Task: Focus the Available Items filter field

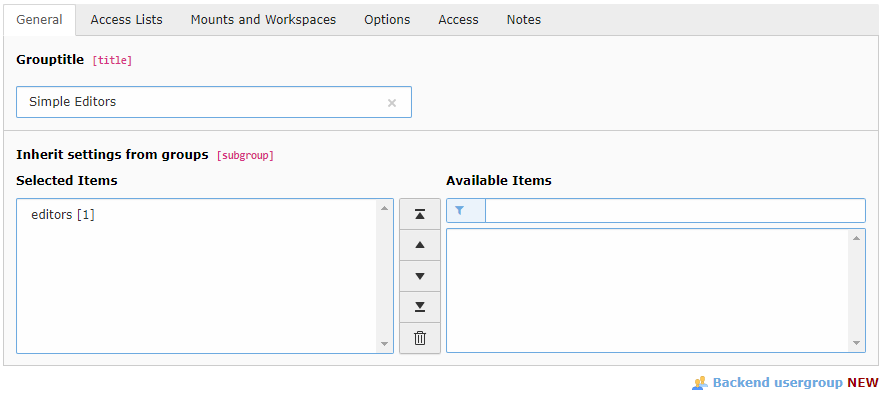Action: tap(675, 211)
